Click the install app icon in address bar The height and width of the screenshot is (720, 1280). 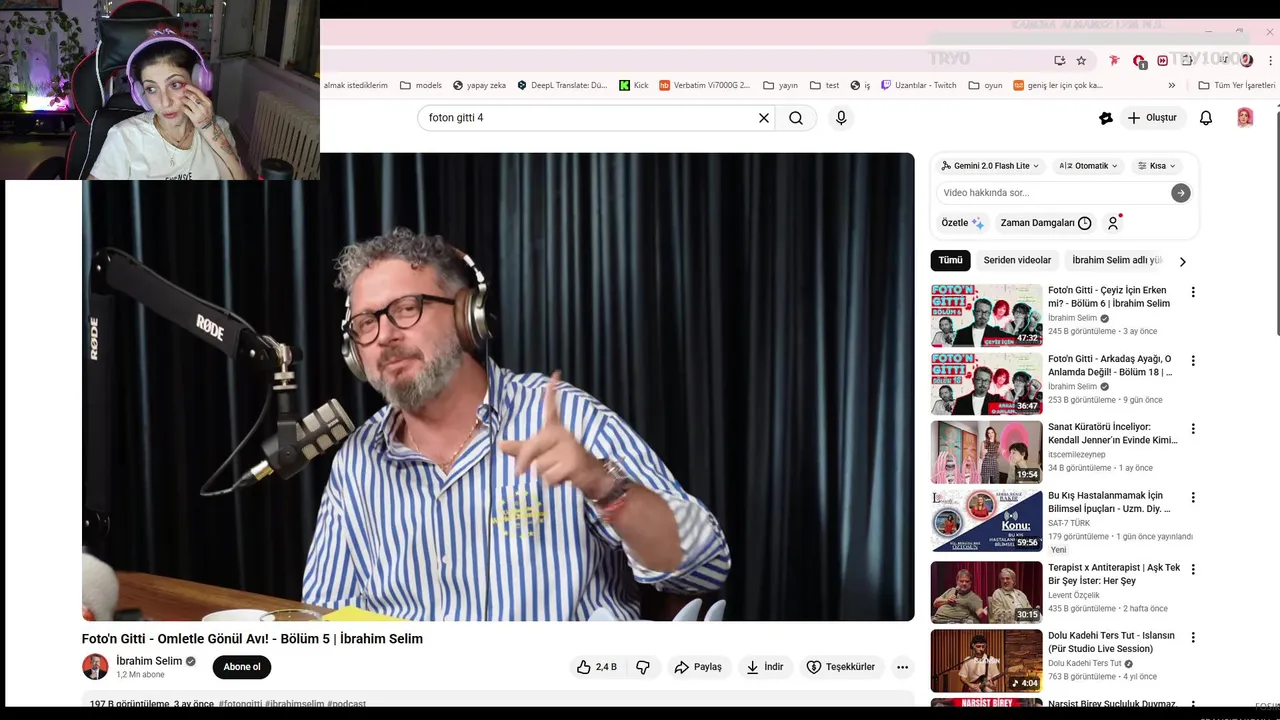pos(1059,60)
